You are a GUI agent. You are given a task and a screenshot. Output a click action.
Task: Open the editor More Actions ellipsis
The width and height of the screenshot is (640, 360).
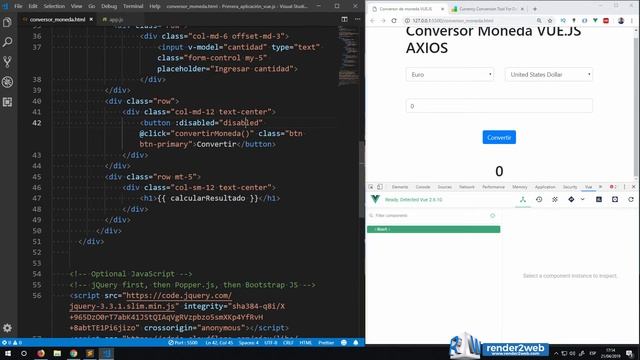click(x=358, y=19)
